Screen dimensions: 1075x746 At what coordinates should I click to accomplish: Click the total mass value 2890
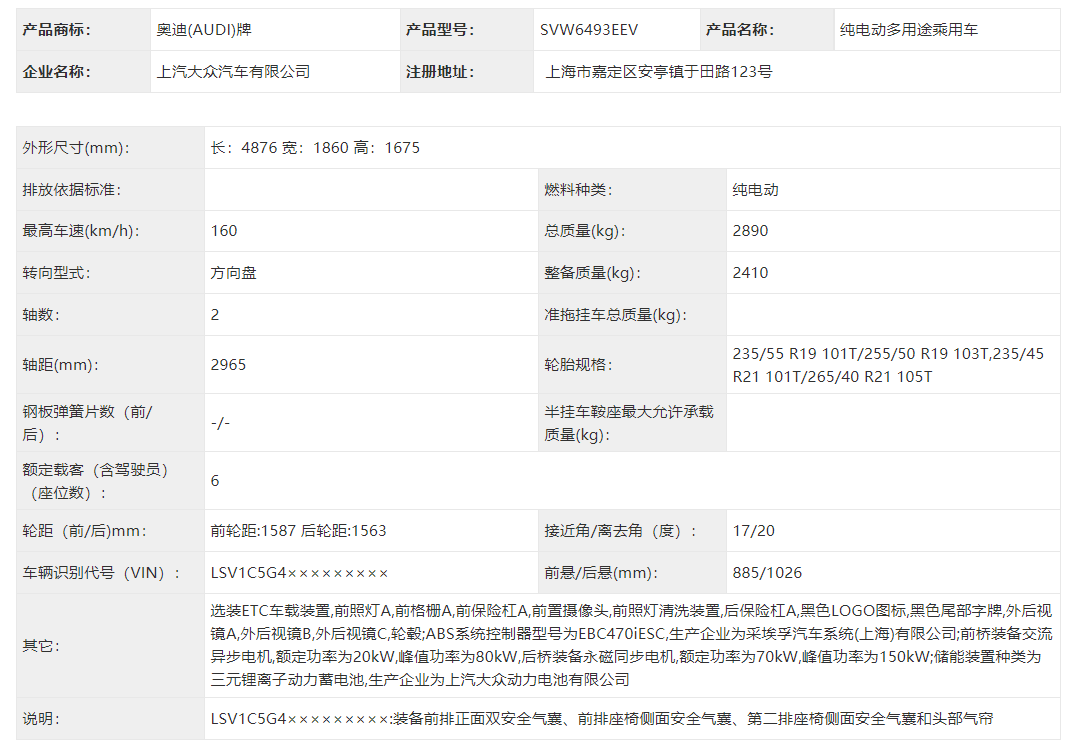click(750, 231)
